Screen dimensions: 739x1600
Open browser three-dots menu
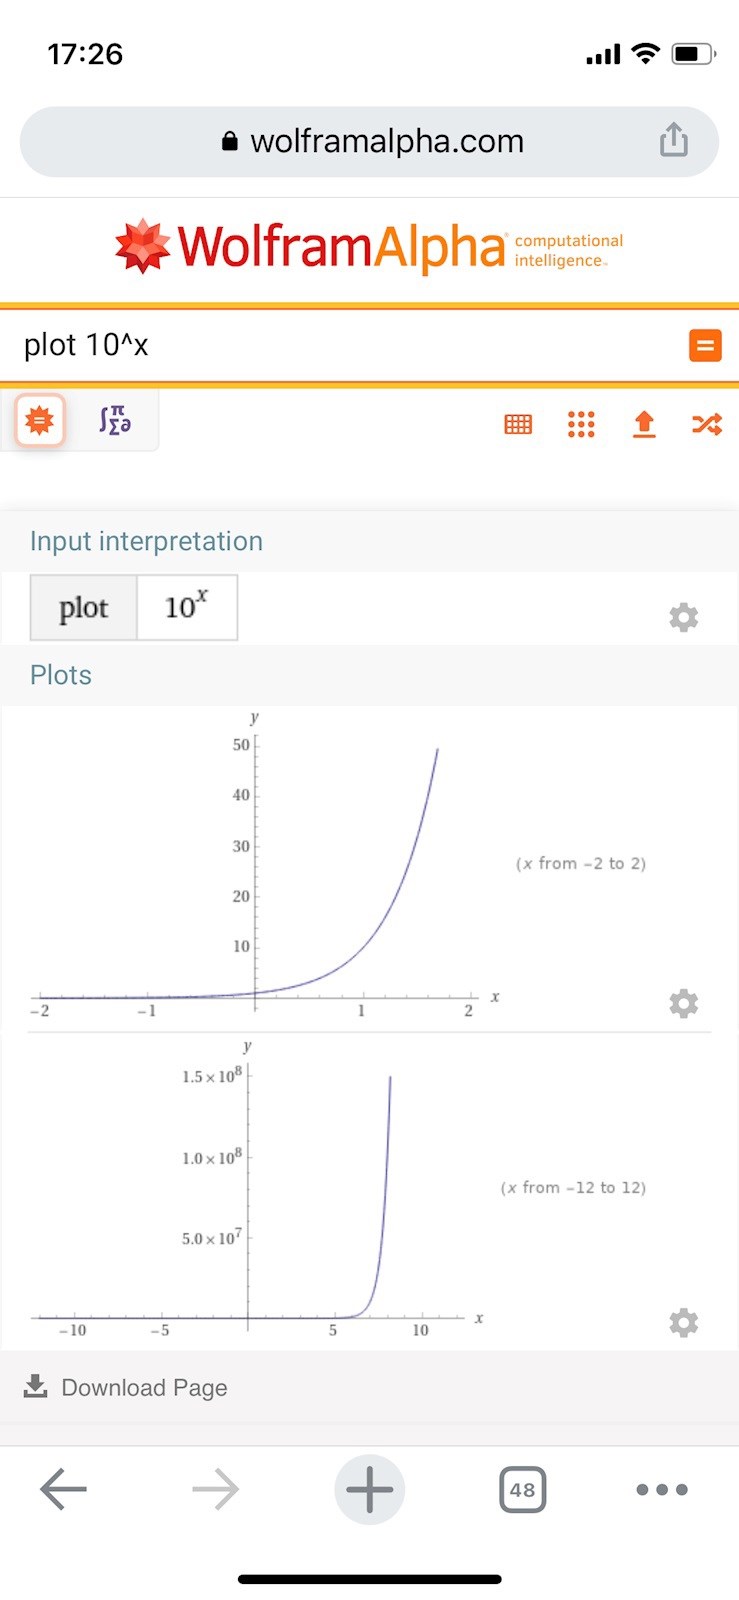[661, 1489]
